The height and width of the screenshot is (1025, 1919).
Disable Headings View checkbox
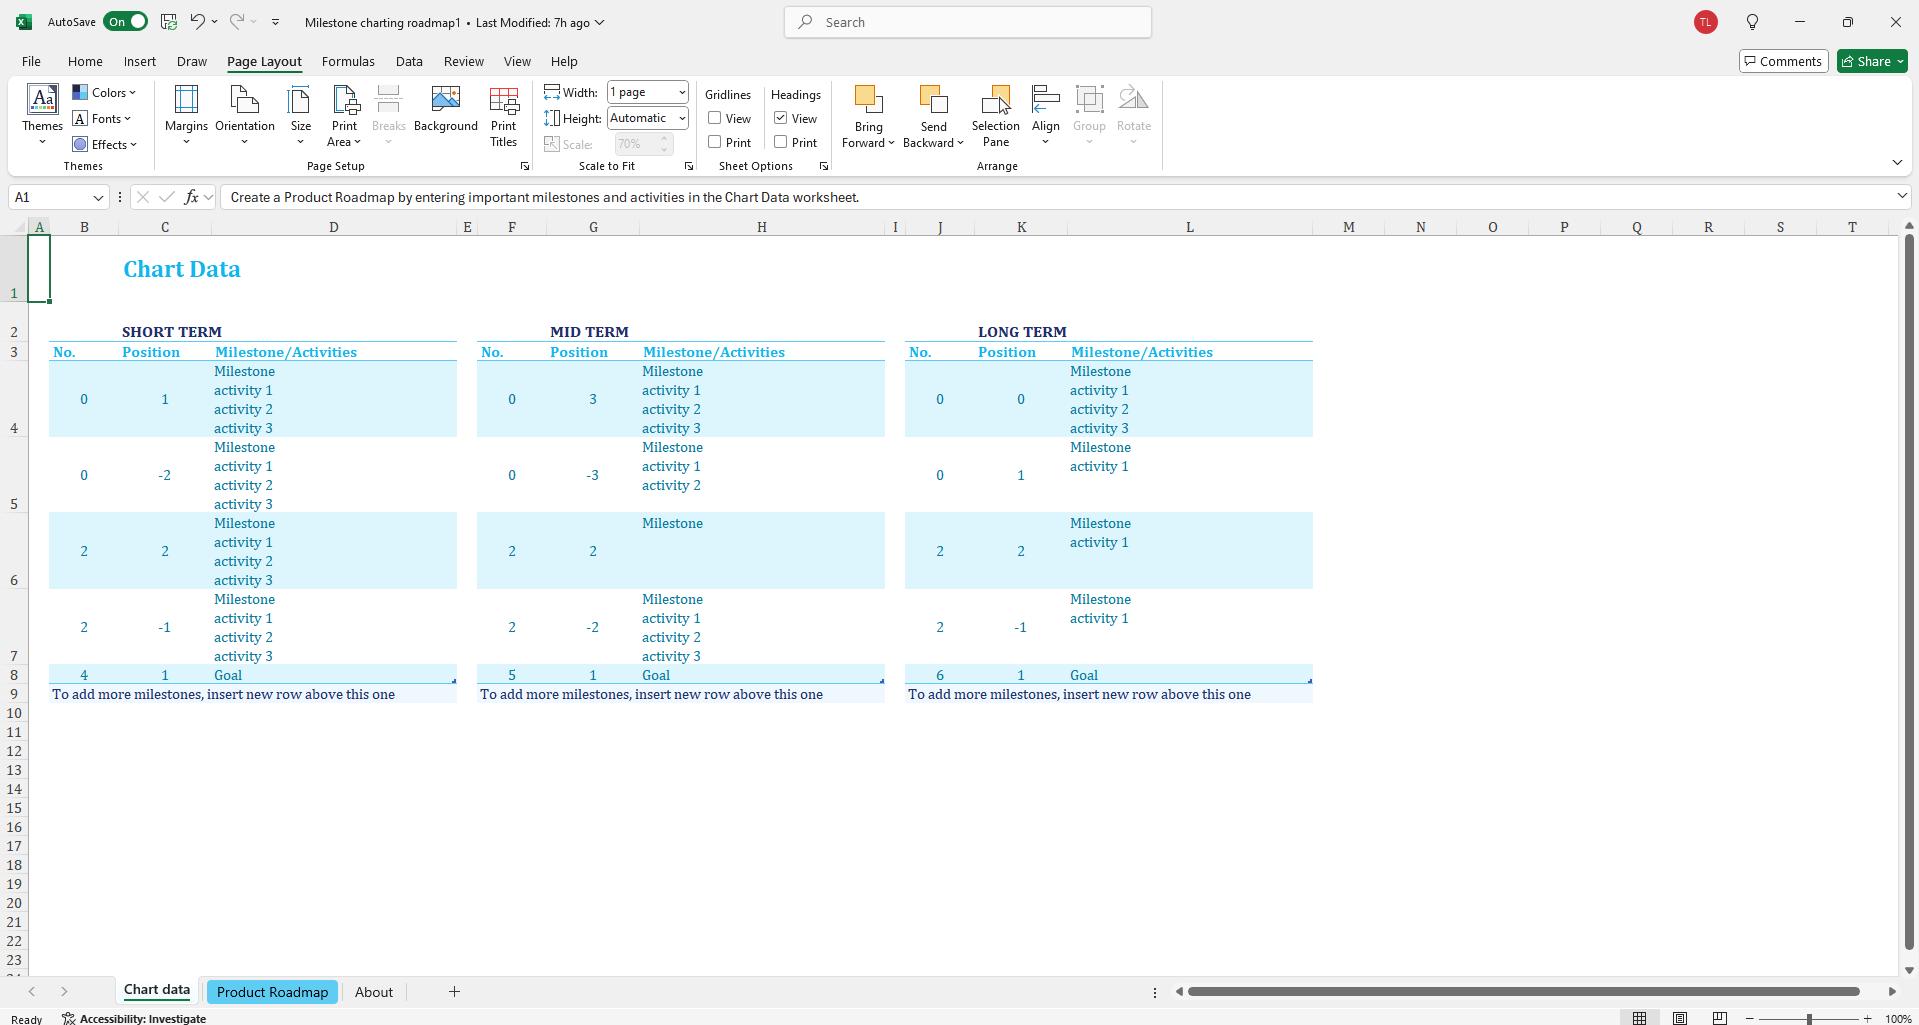pyautogui.click(x=781, y=118)
